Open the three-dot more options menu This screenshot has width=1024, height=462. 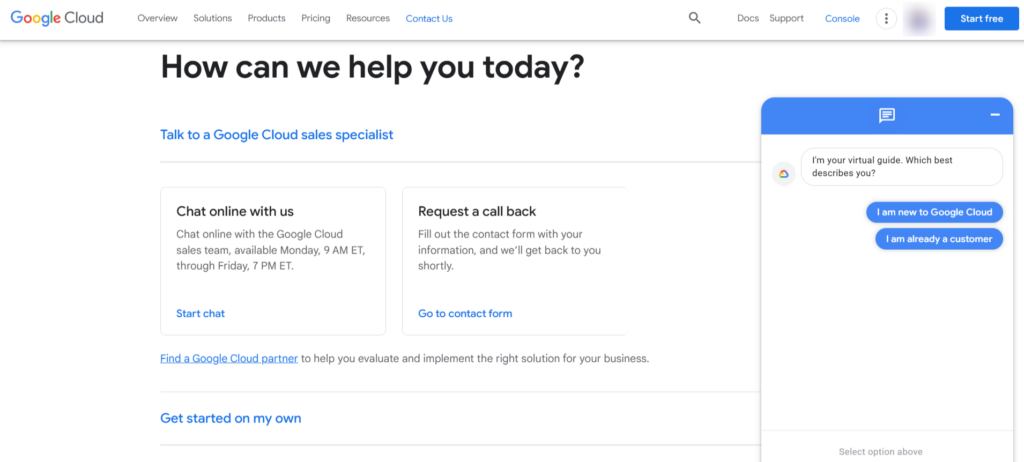click(x=886, y=19)
